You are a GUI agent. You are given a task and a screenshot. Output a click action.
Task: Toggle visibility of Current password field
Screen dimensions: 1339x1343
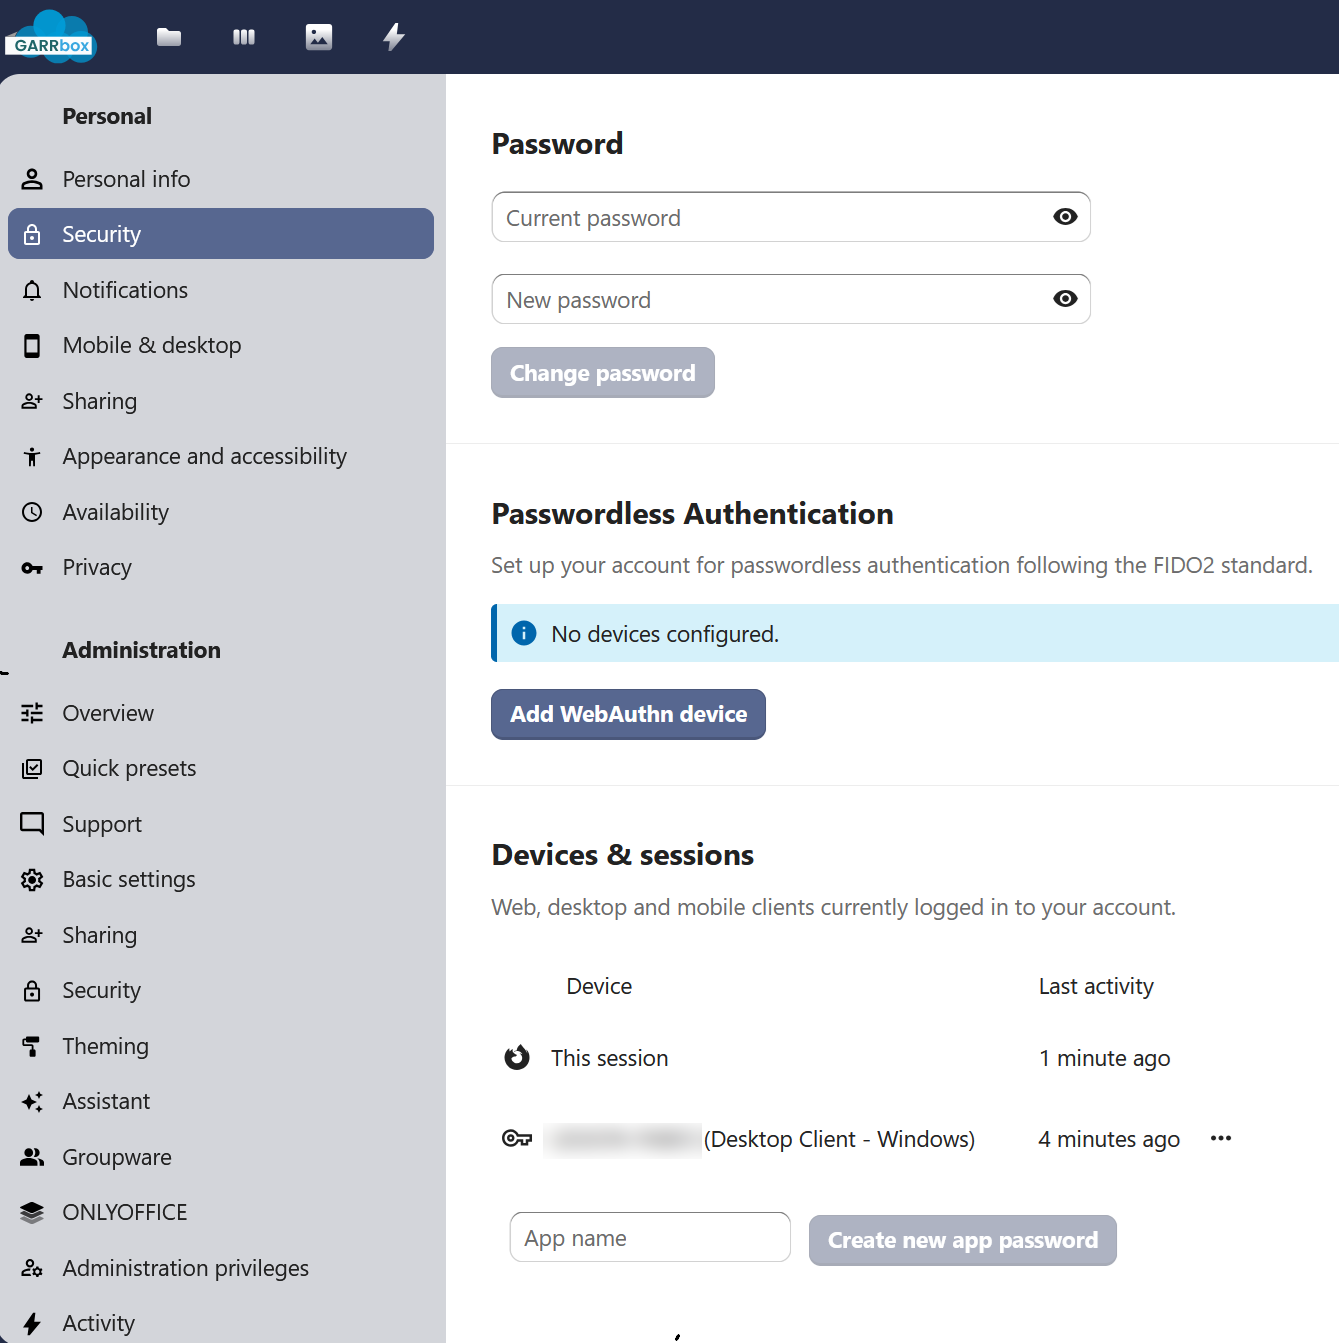1065,217
